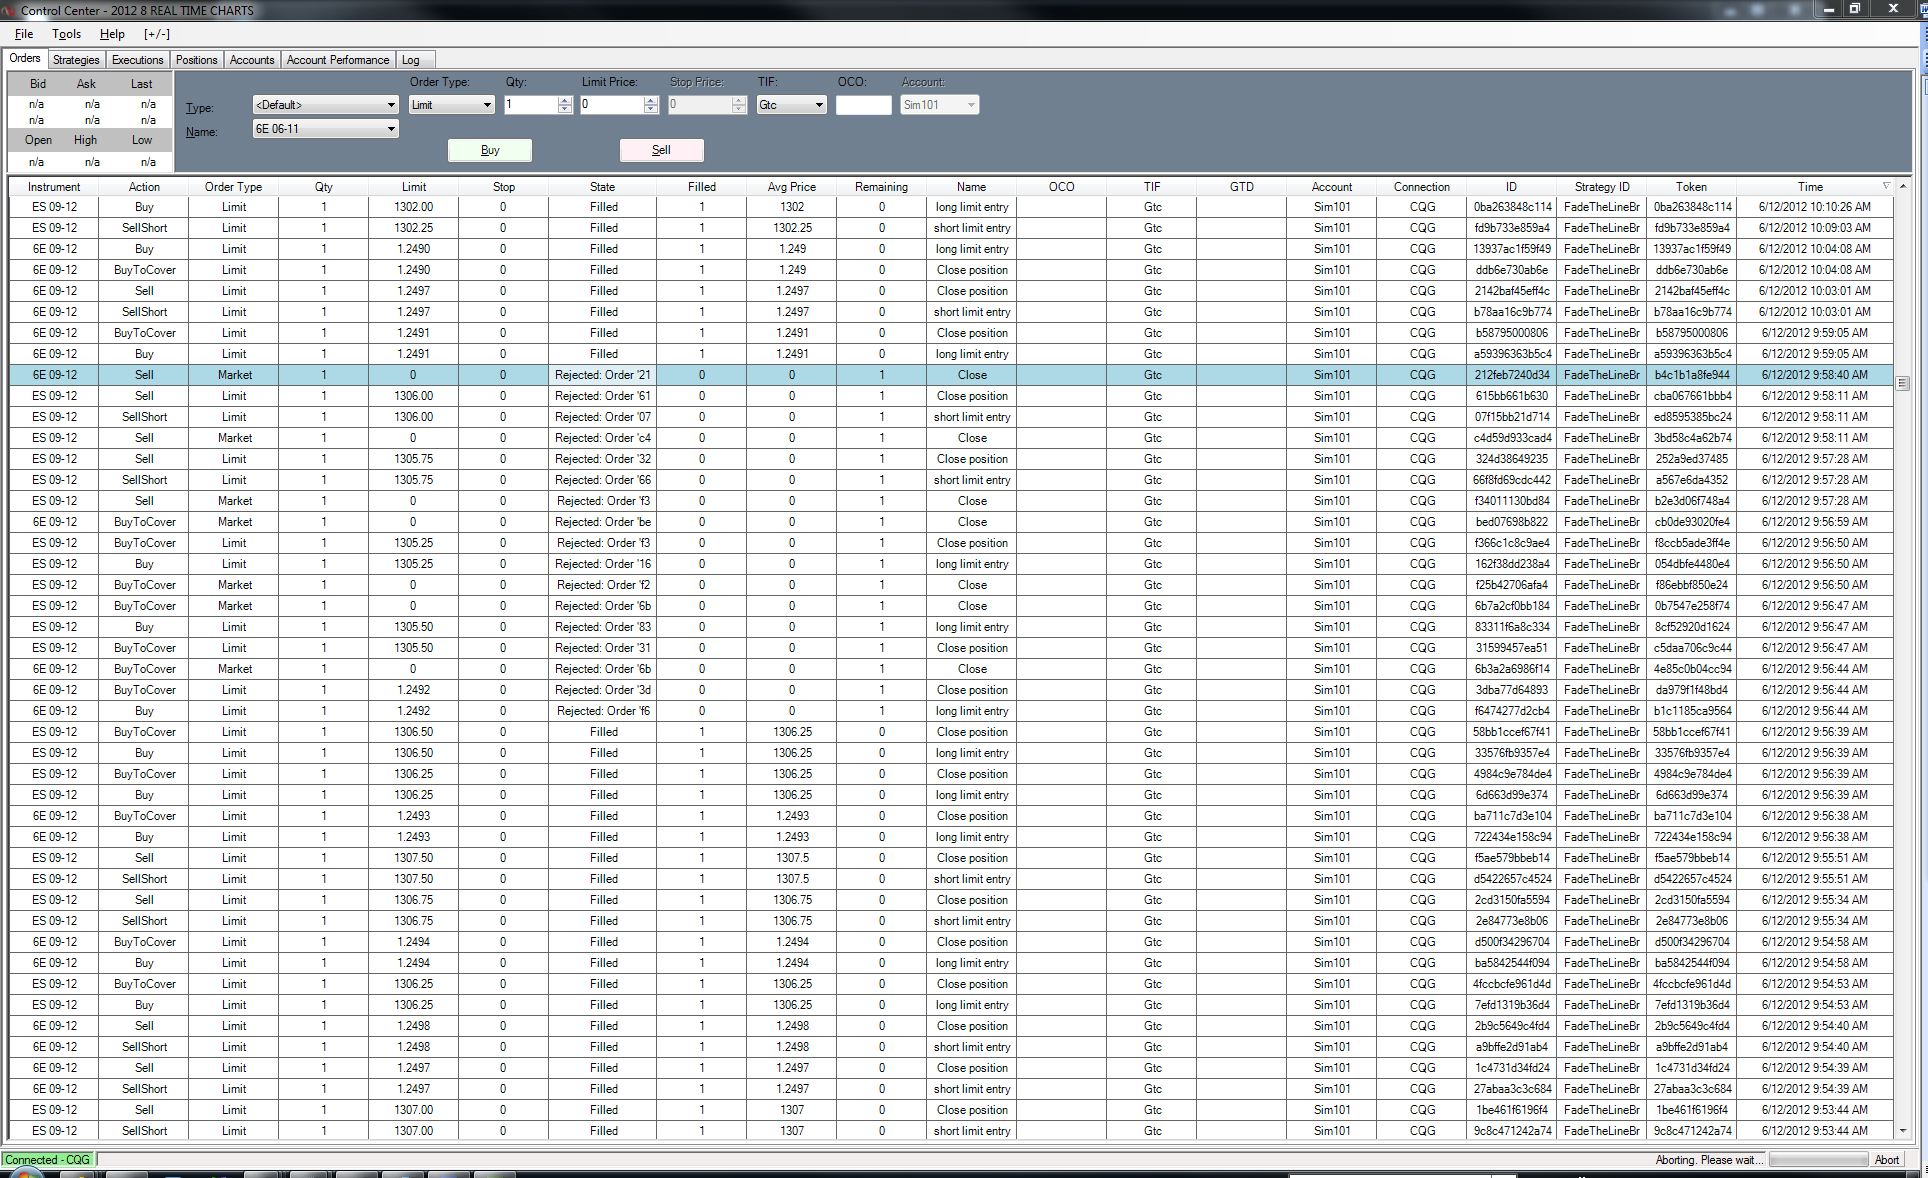This screenshot has height=1178, width=1928.
Task: Increase Qty with the up spinner arrow
Action: [x=565, y=100]
